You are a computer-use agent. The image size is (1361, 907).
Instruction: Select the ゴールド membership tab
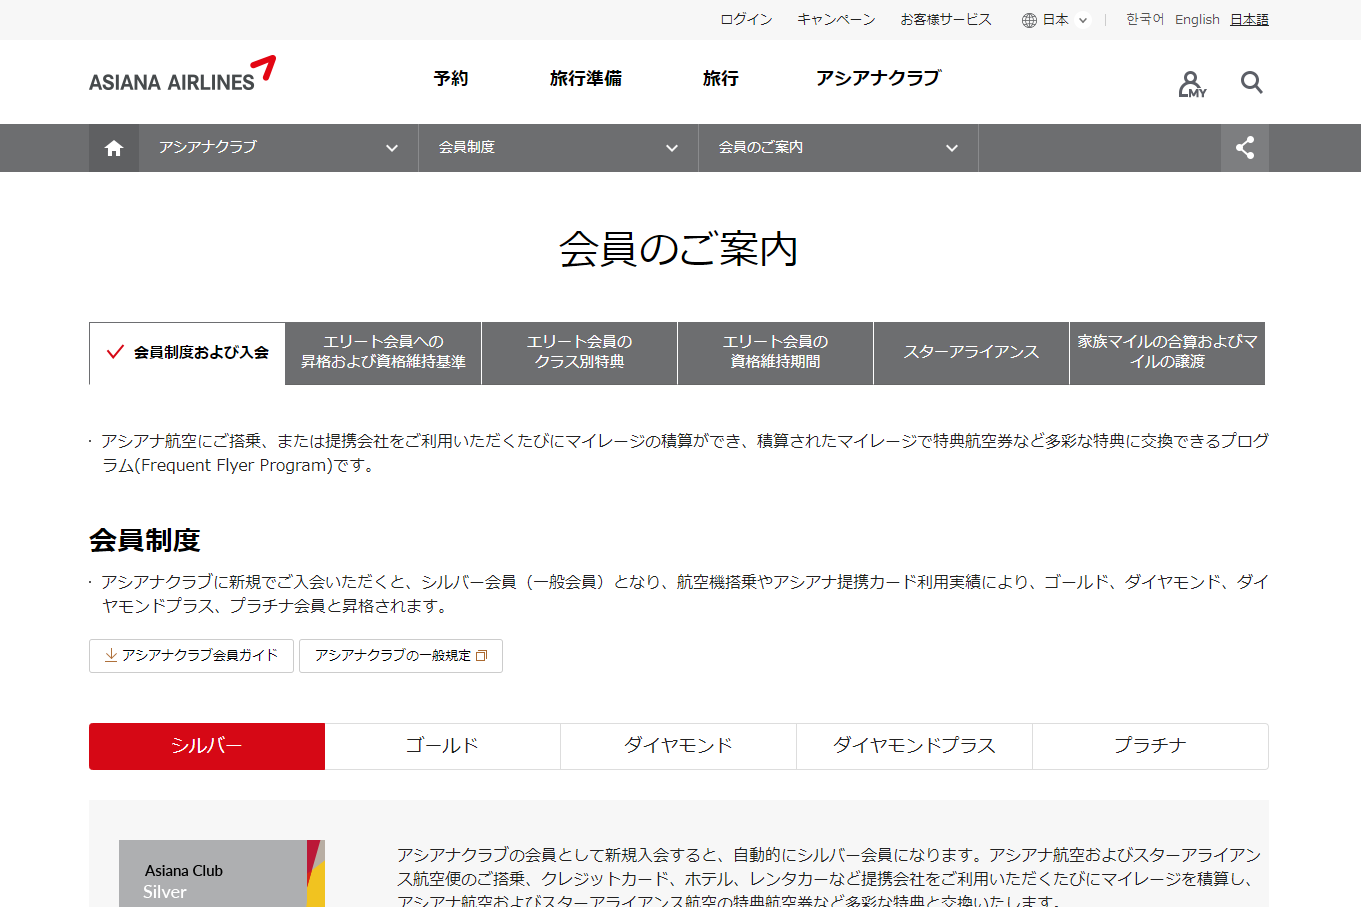pos(442,746)
